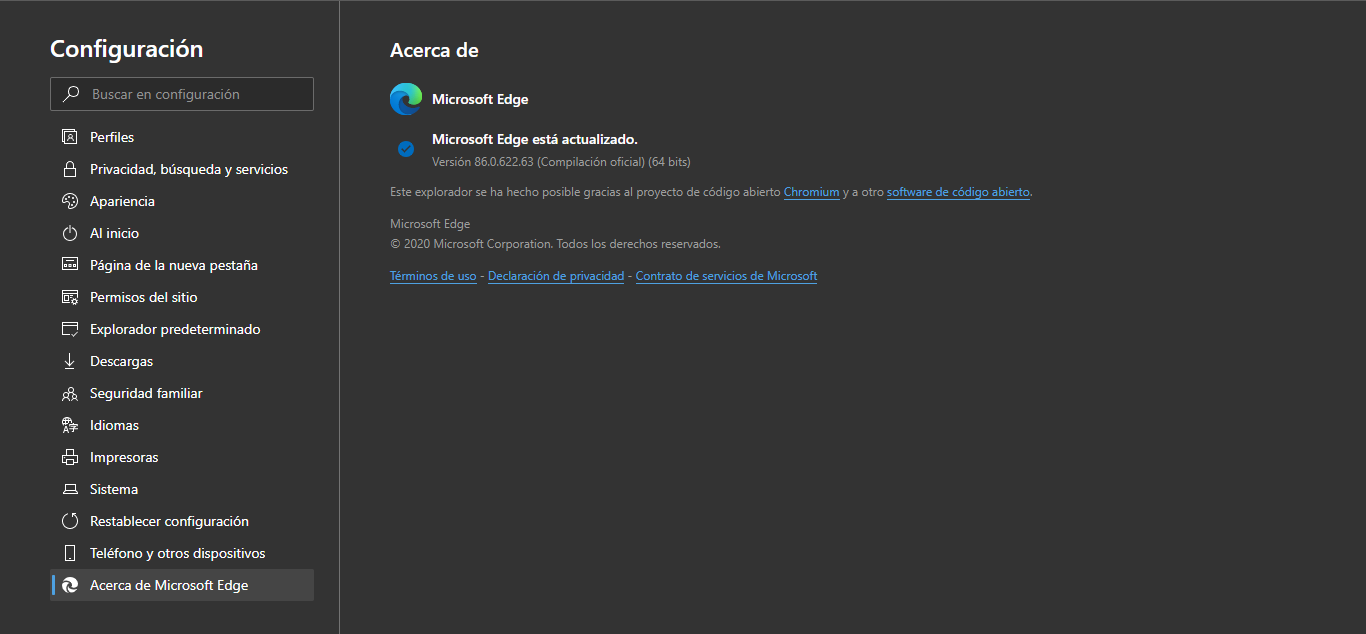Select Al inicio in sidebar

pyautogui.click(x=182, y=233)
